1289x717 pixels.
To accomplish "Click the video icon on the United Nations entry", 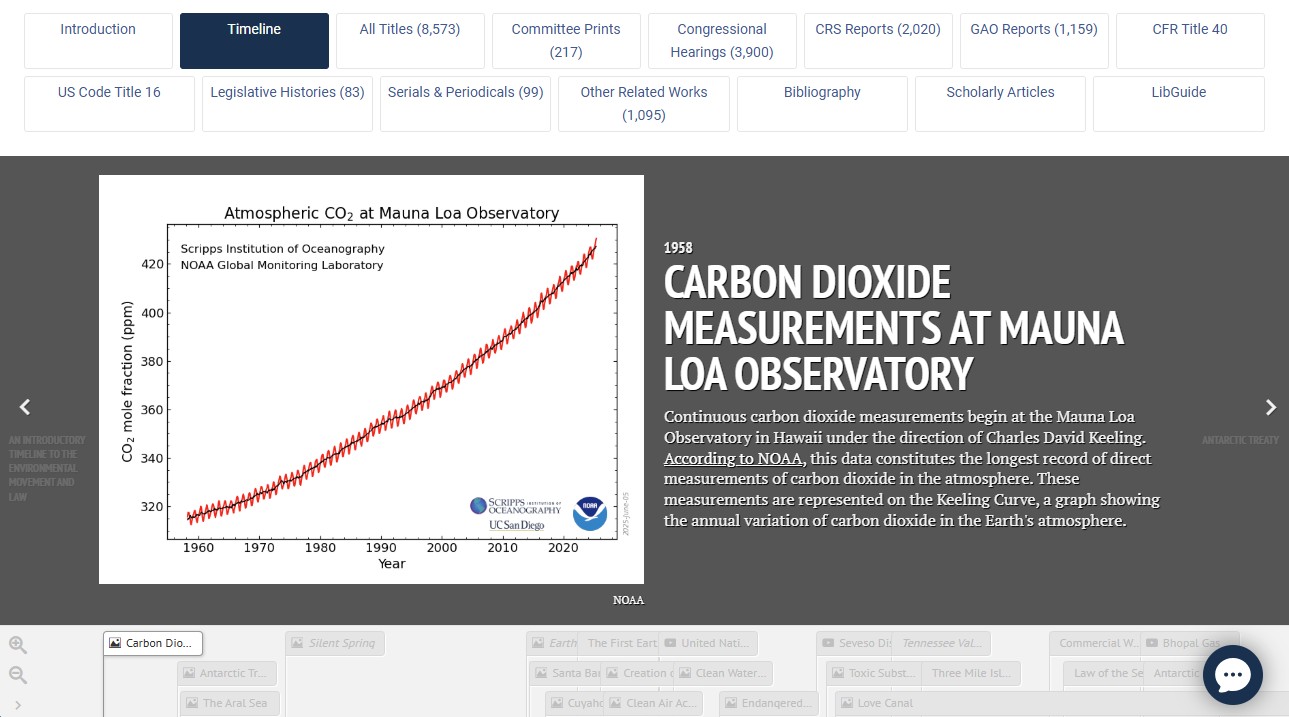I will [x=669, y=643].
